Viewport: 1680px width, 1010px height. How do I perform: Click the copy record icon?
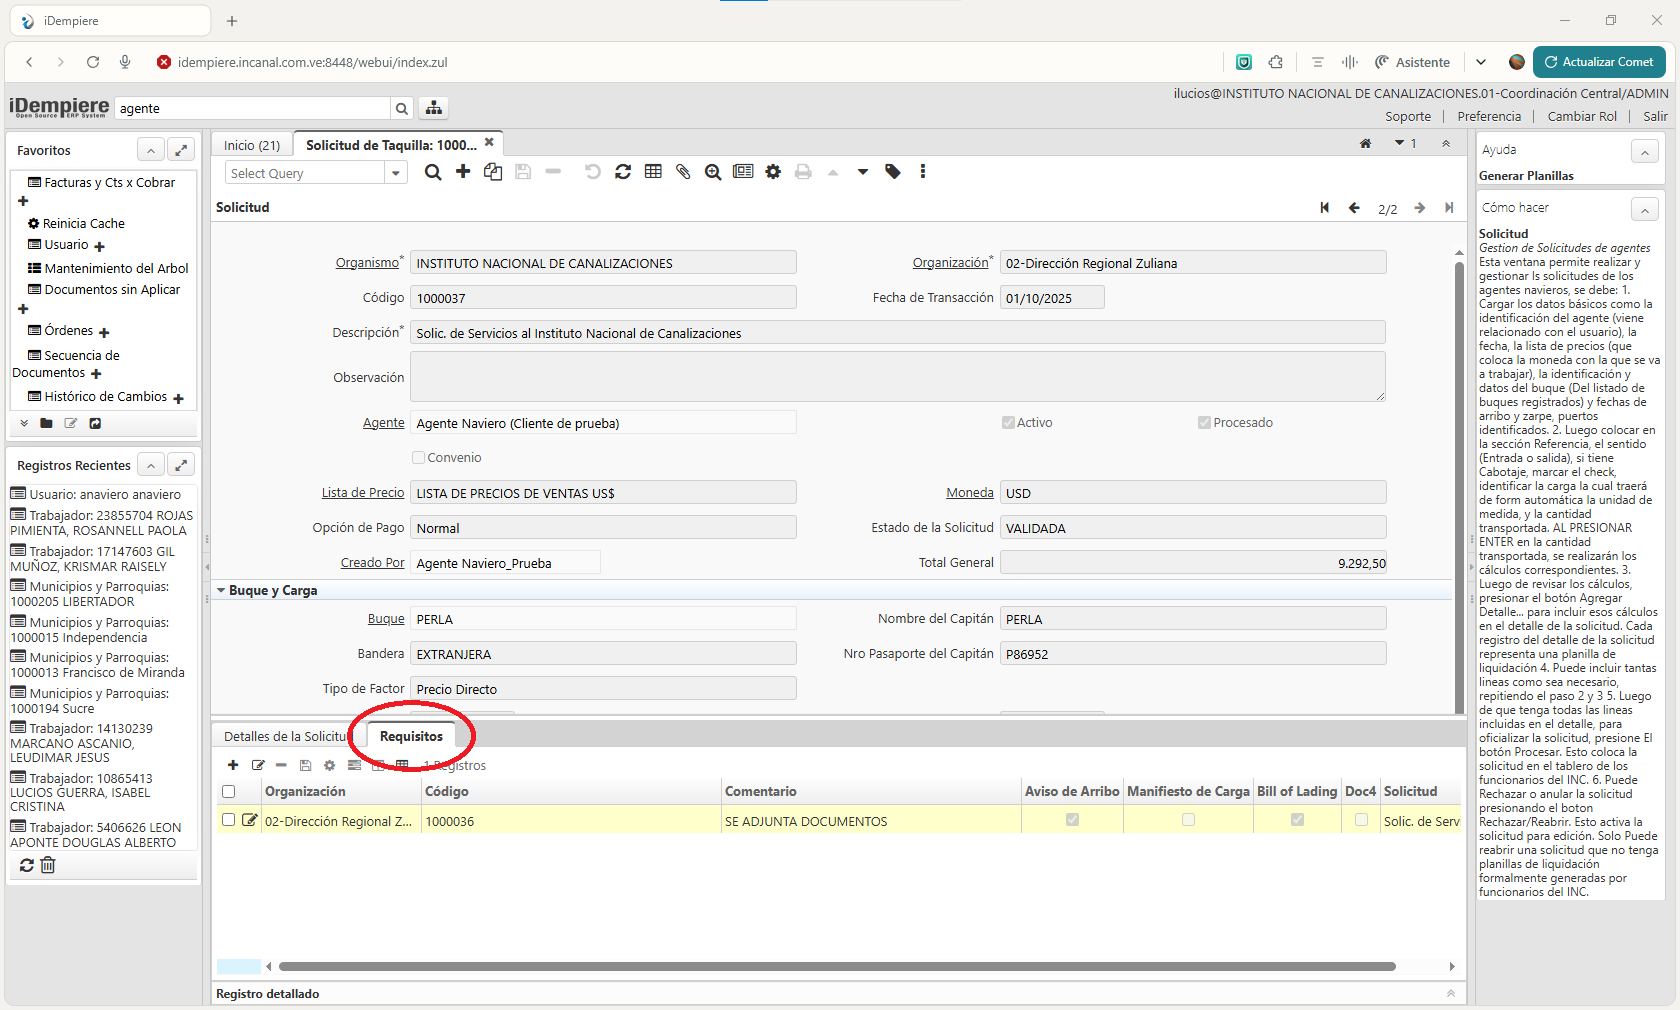[x=493, y=172]
